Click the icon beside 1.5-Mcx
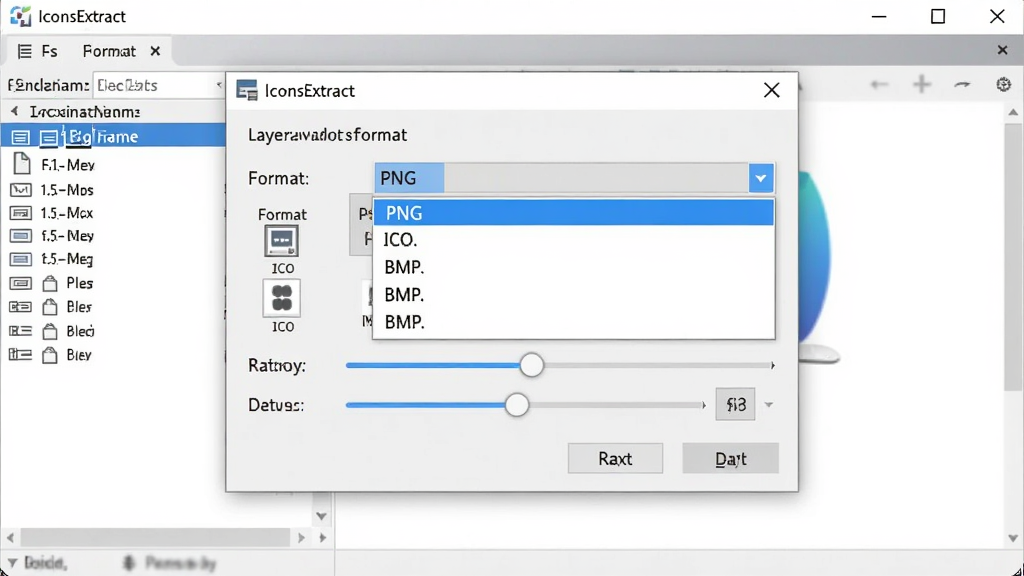Viewport: 1024px width, 576px height. tap(20, 213)
